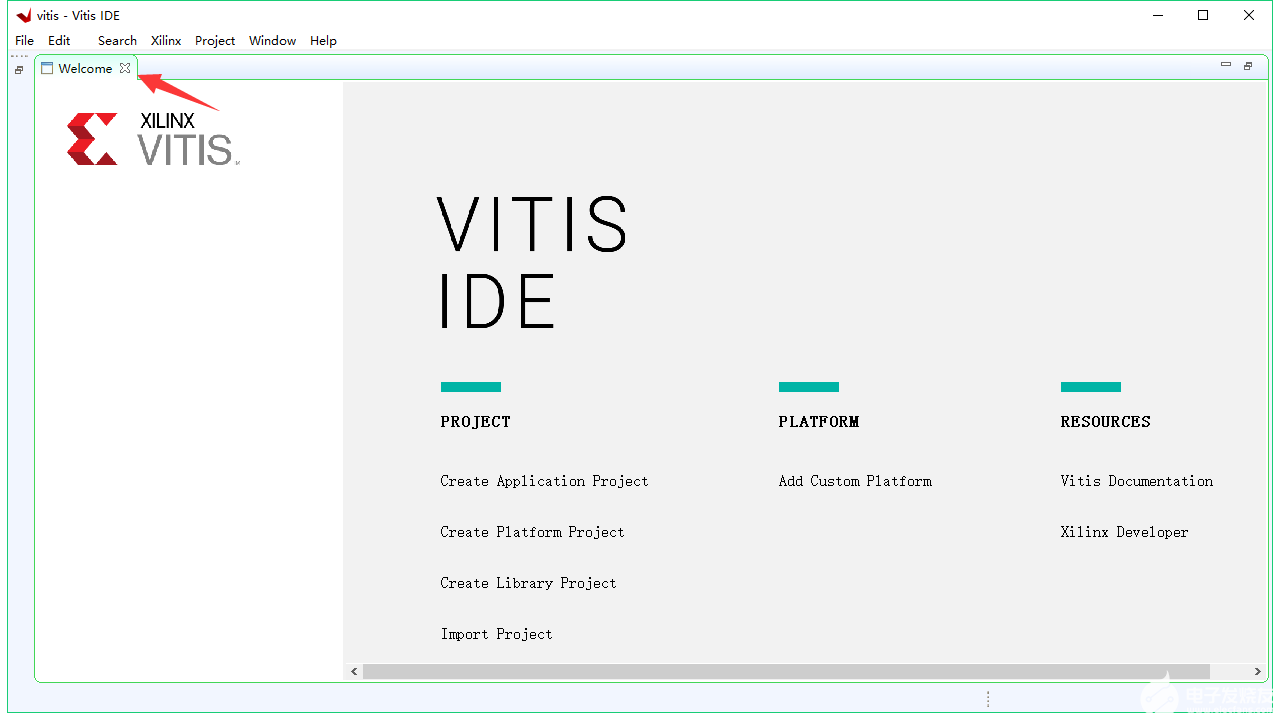Click the RESOURCES section heading
The width and height of the screenshot is (1280, 720).
coord(1105,422)
